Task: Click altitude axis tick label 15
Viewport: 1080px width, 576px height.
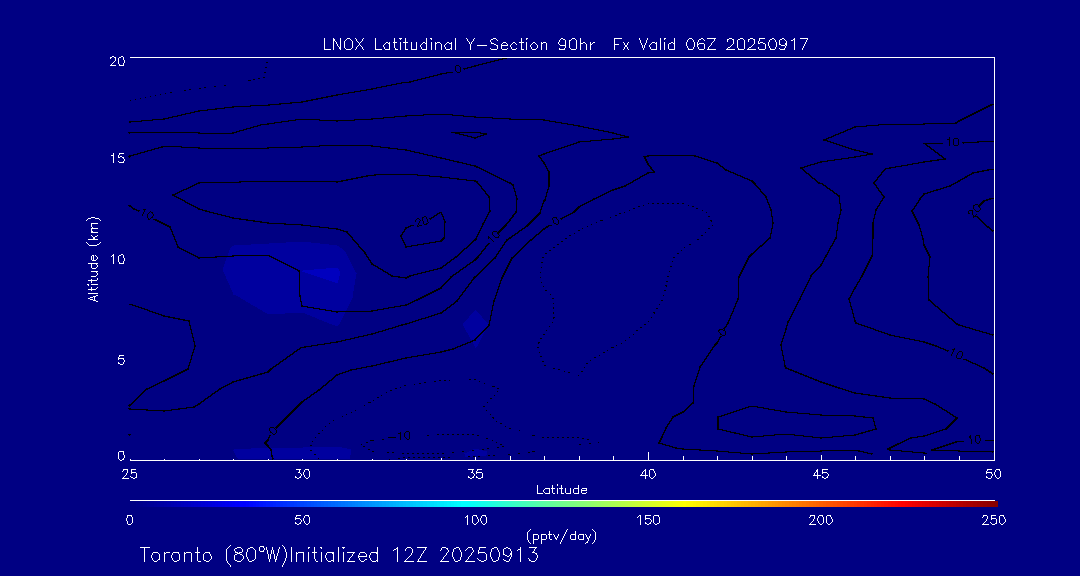Action: point(115,159)
